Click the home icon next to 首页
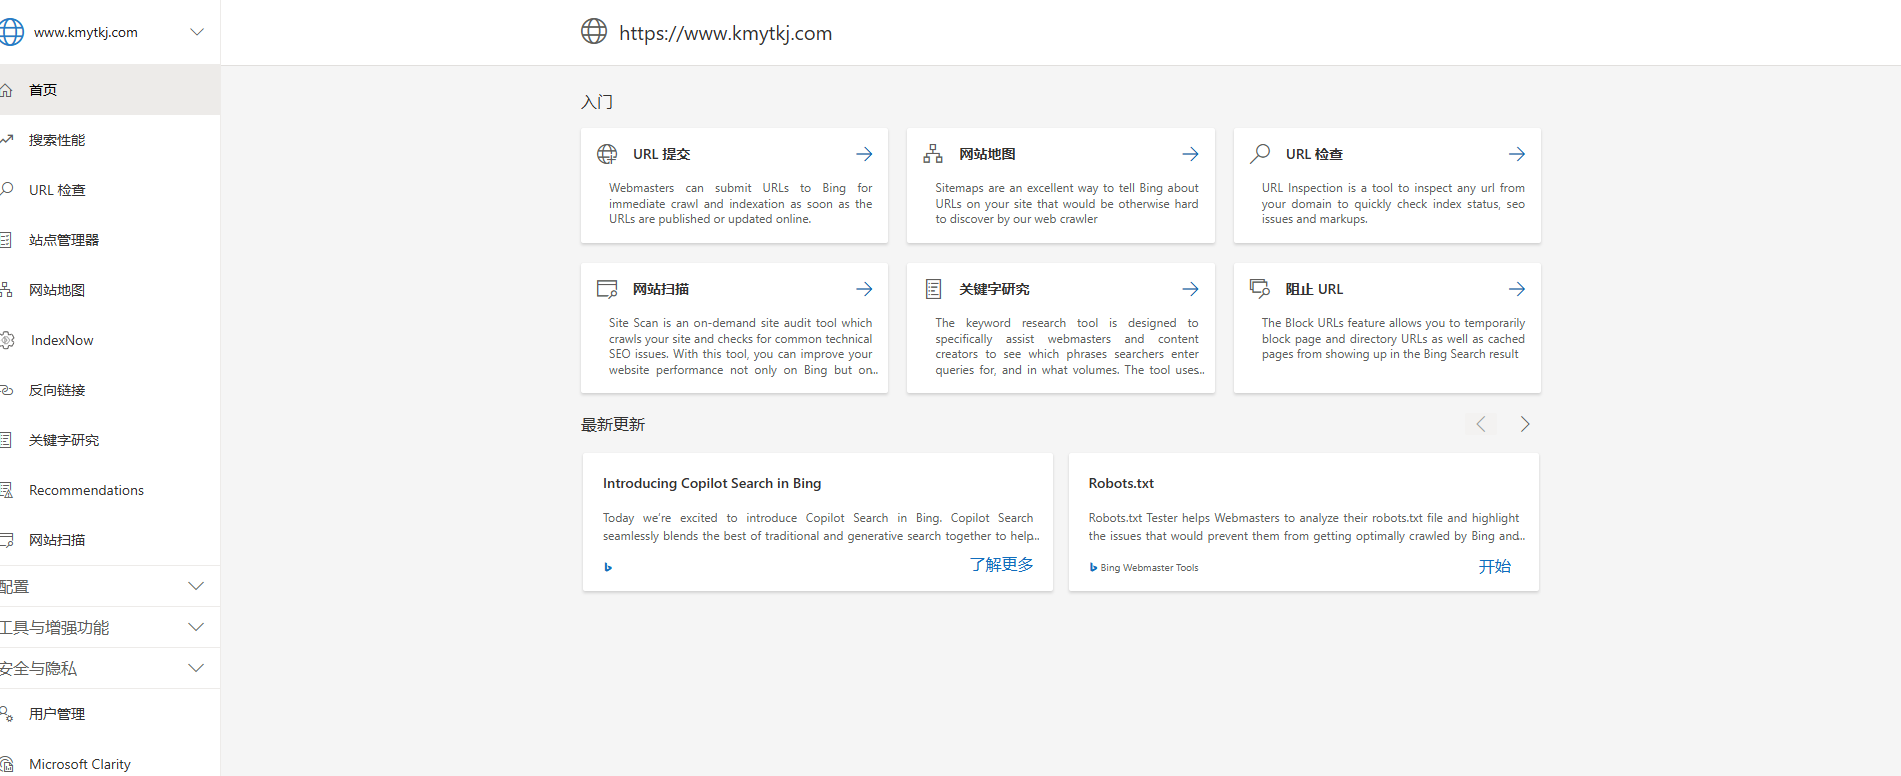 click(x=6, y=90)
